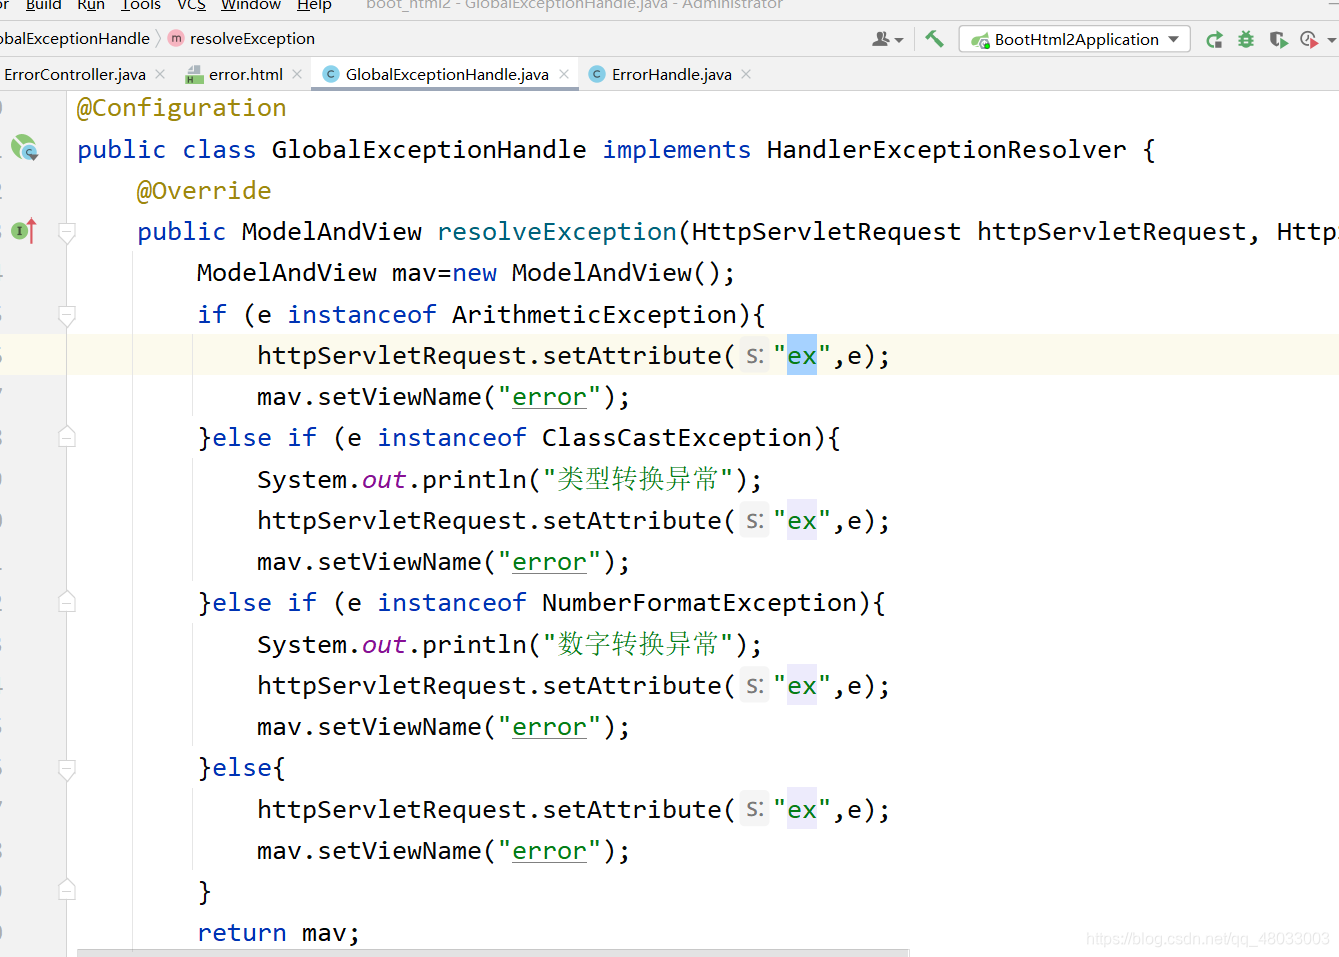Image resolution: width=1339 pixels, height=957 pixels.
Task: Click the @Configuration annotation
Action: [182, 108]
